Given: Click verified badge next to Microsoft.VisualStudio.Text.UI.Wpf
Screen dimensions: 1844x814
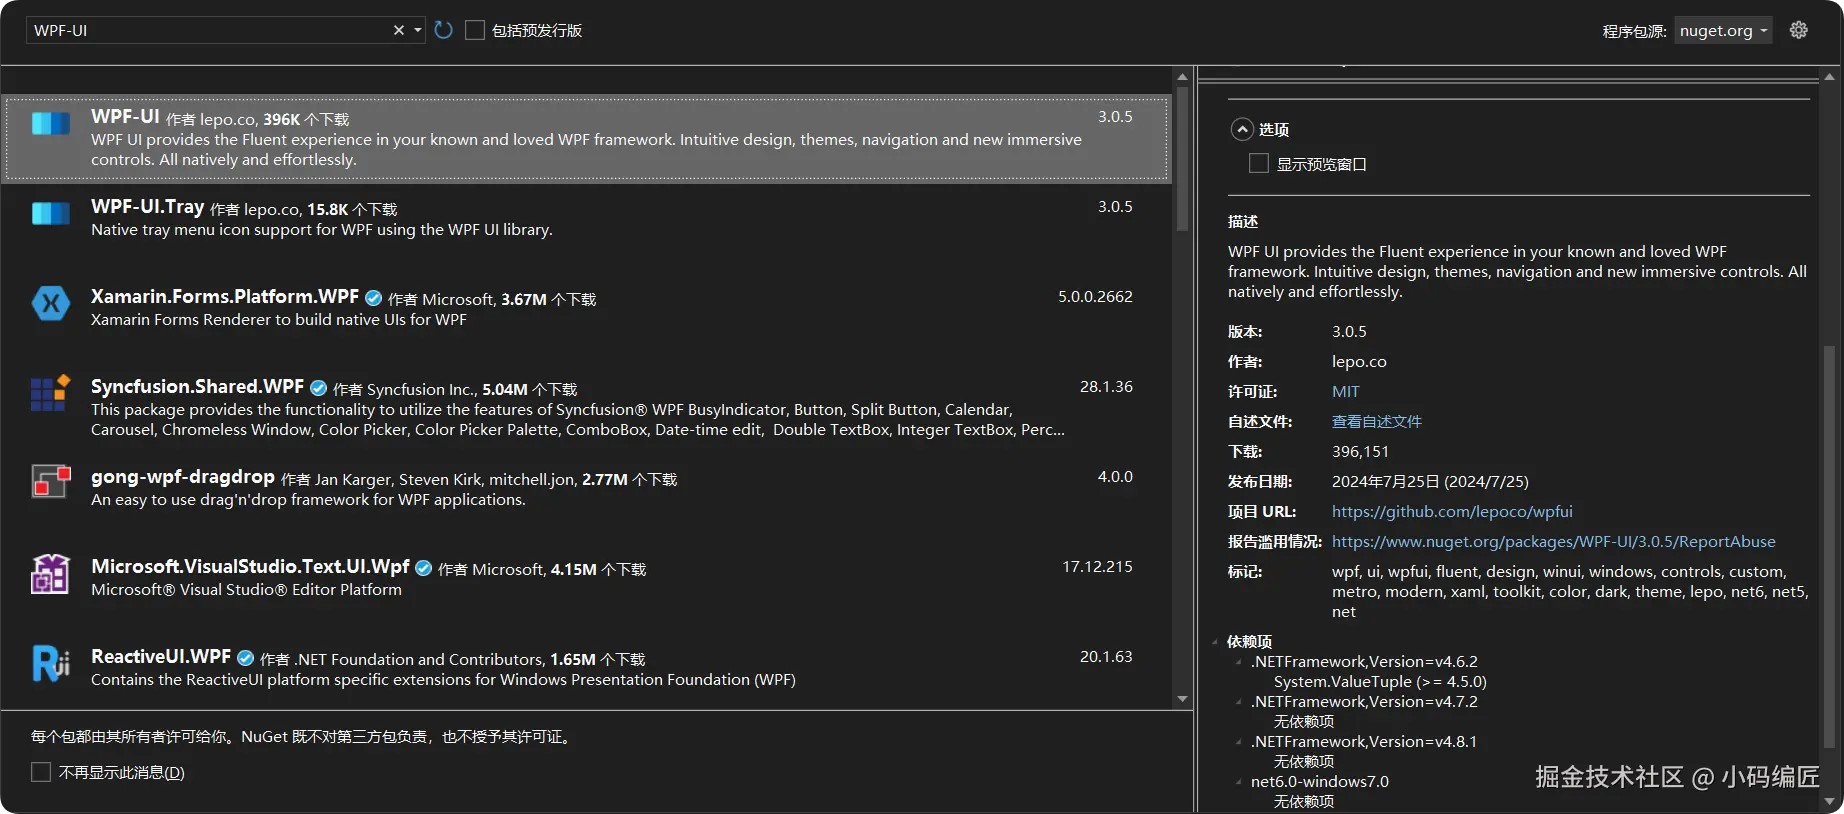Looking at the screenshot, I should pyautogui.click(x=424, y=568).
